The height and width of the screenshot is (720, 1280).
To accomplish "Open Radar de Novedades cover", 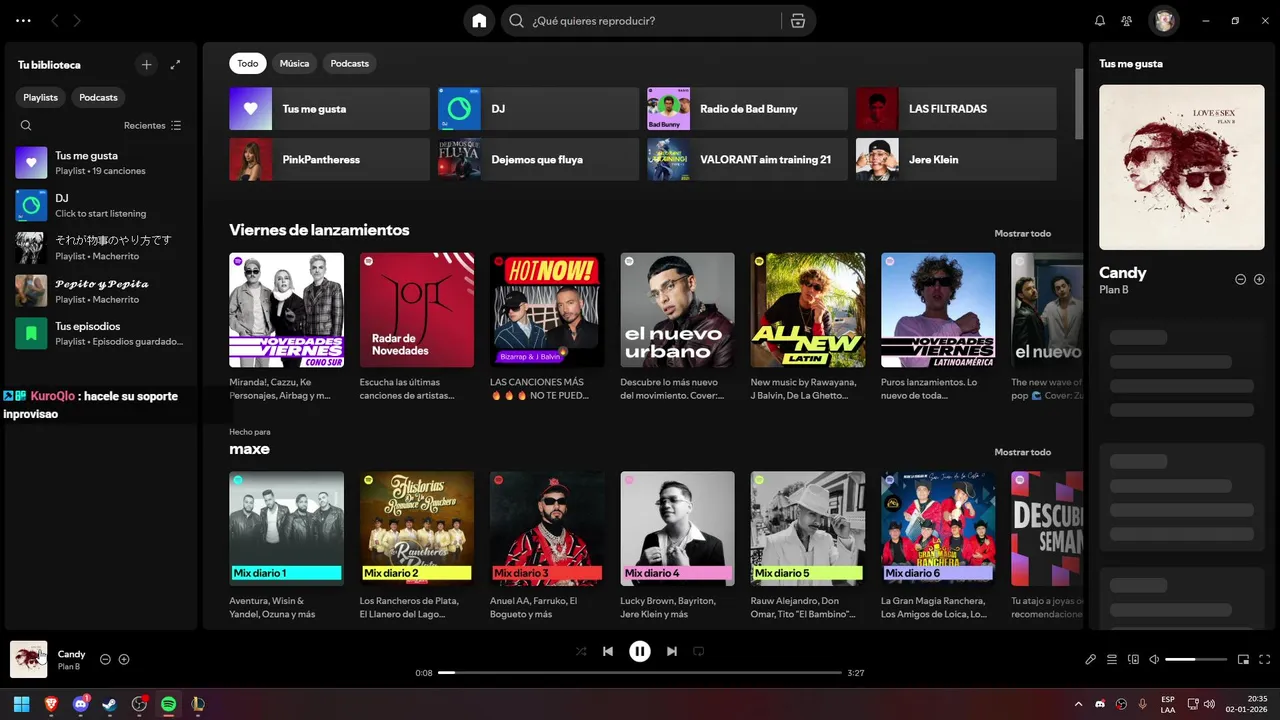I will click(417, 310).
